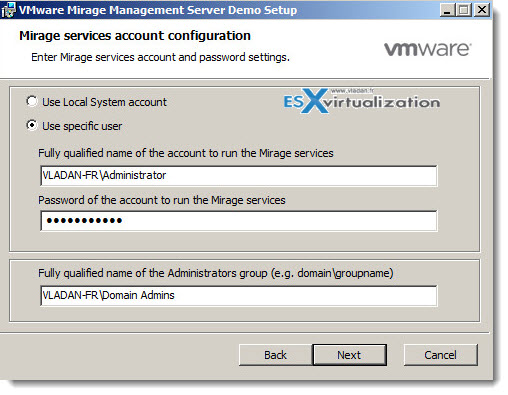The image size is (508, 395).
Task: Click 'Enter Mirage services account and password settings.' text
Action: point(160,57)
